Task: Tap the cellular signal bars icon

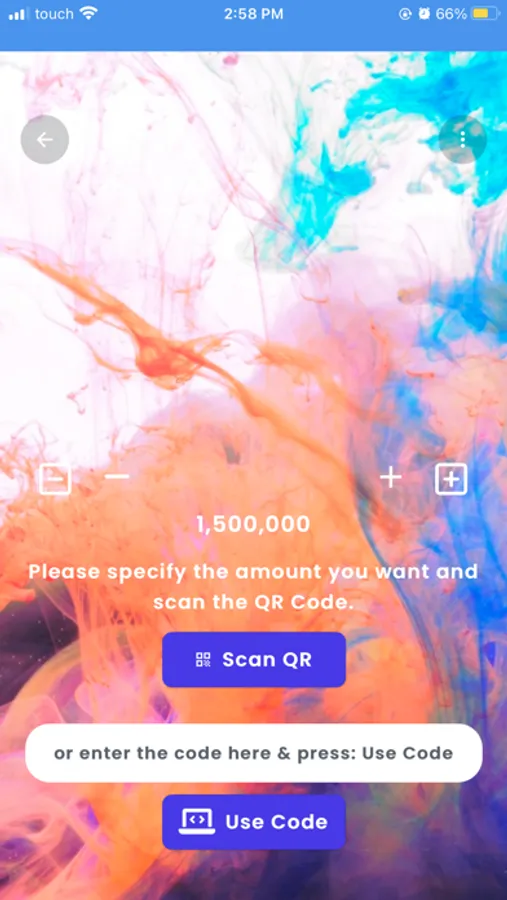Action: point(19,14)
